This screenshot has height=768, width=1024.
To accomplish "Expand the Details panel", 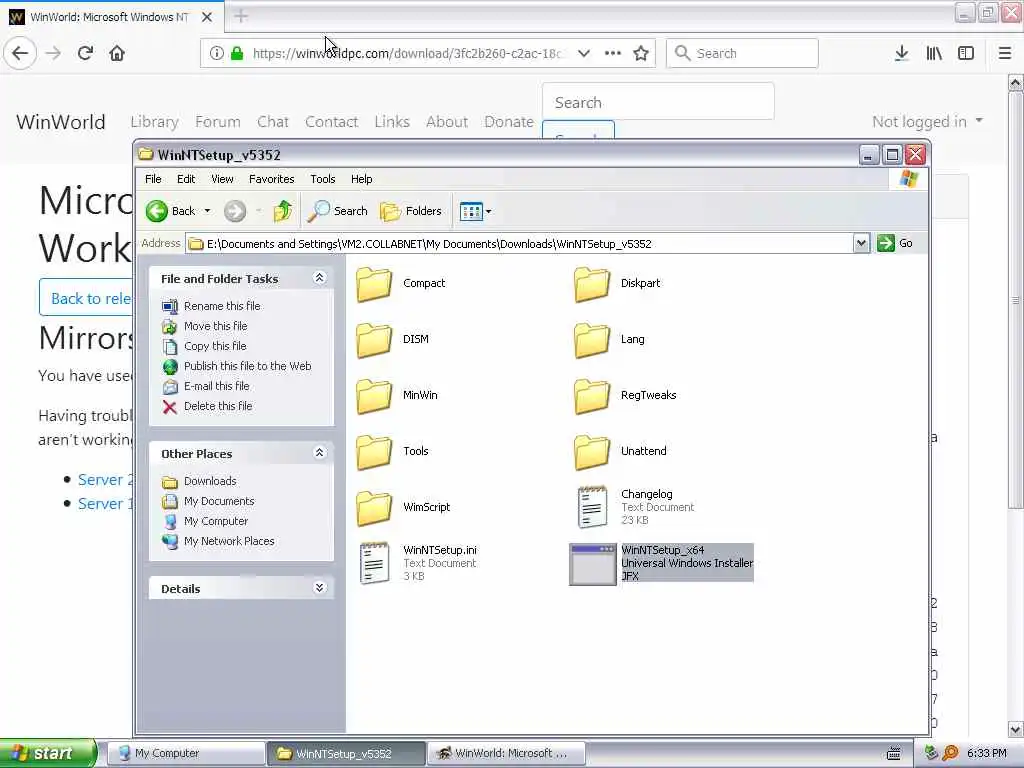I will coord(319,588).
